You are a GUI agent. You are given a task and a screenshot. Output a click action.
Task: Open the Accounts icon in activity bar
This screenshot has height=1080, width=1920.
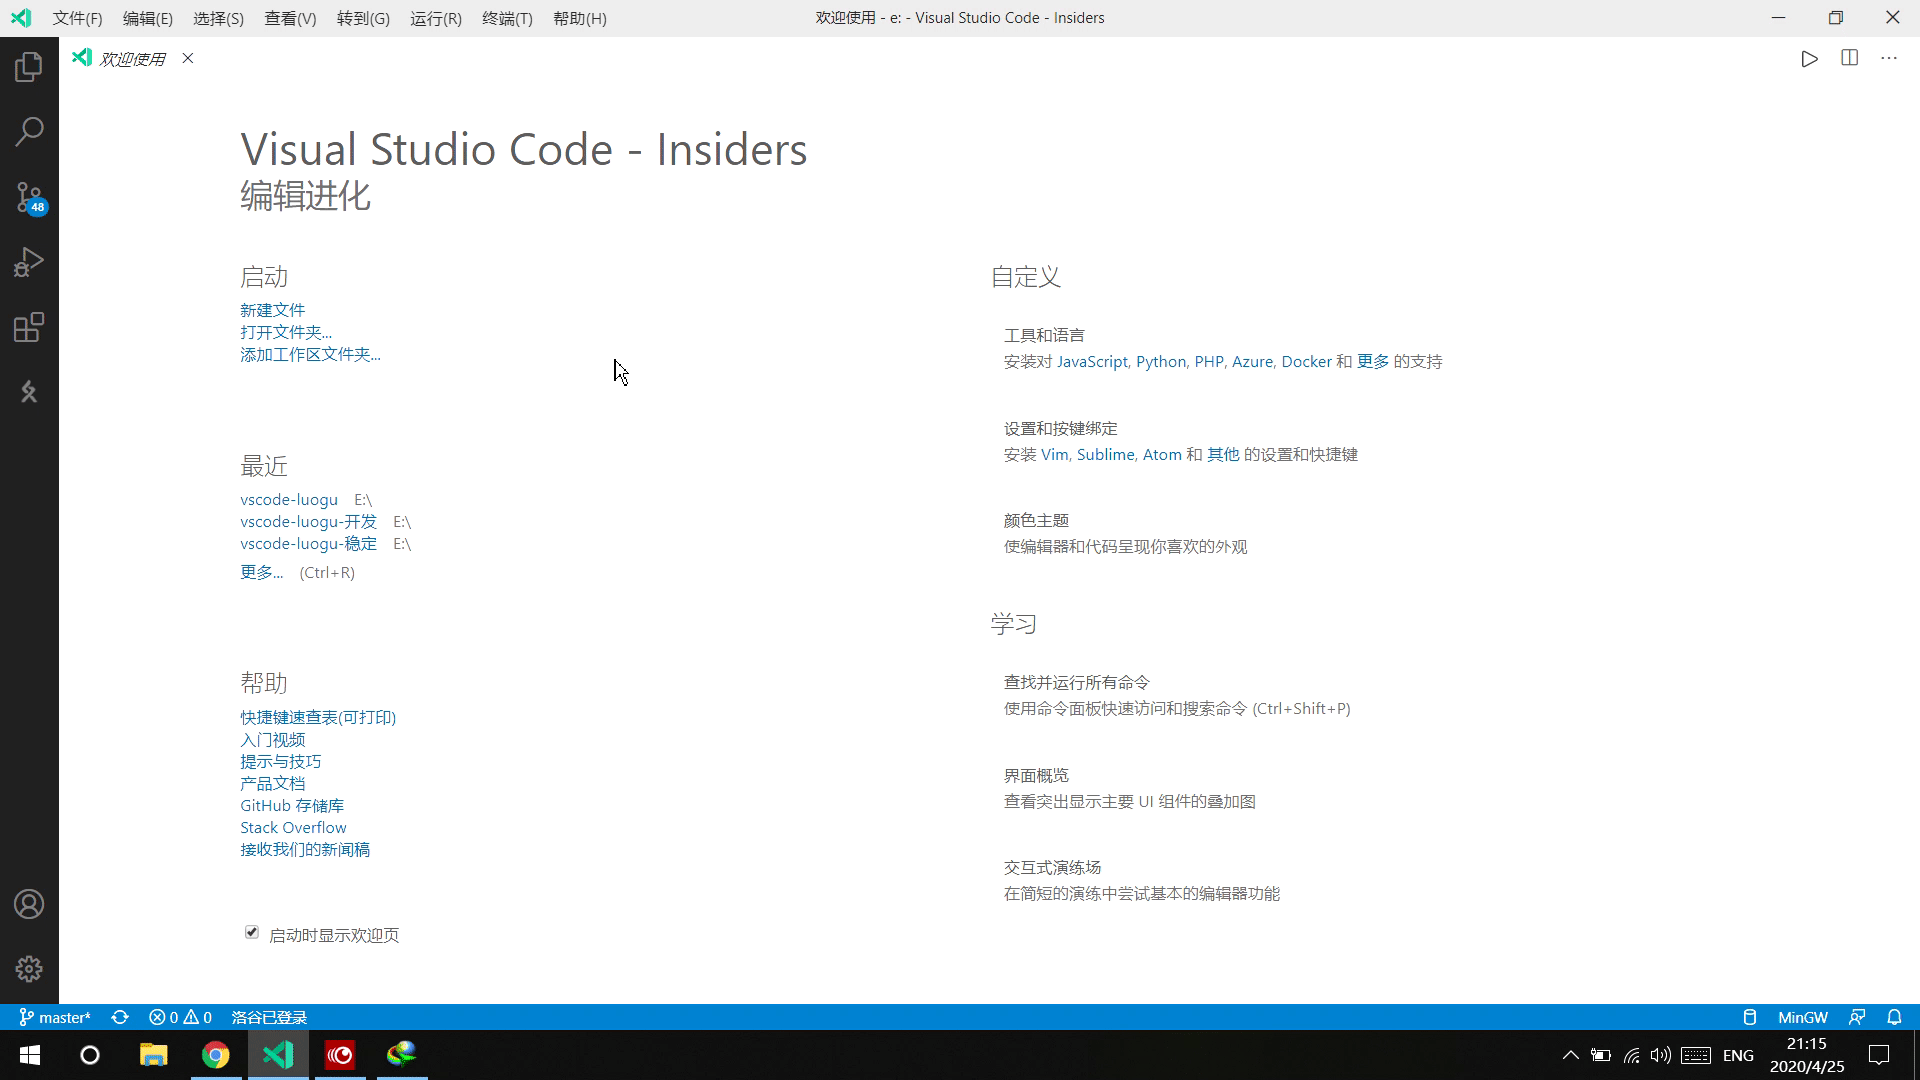pos(29,904)
